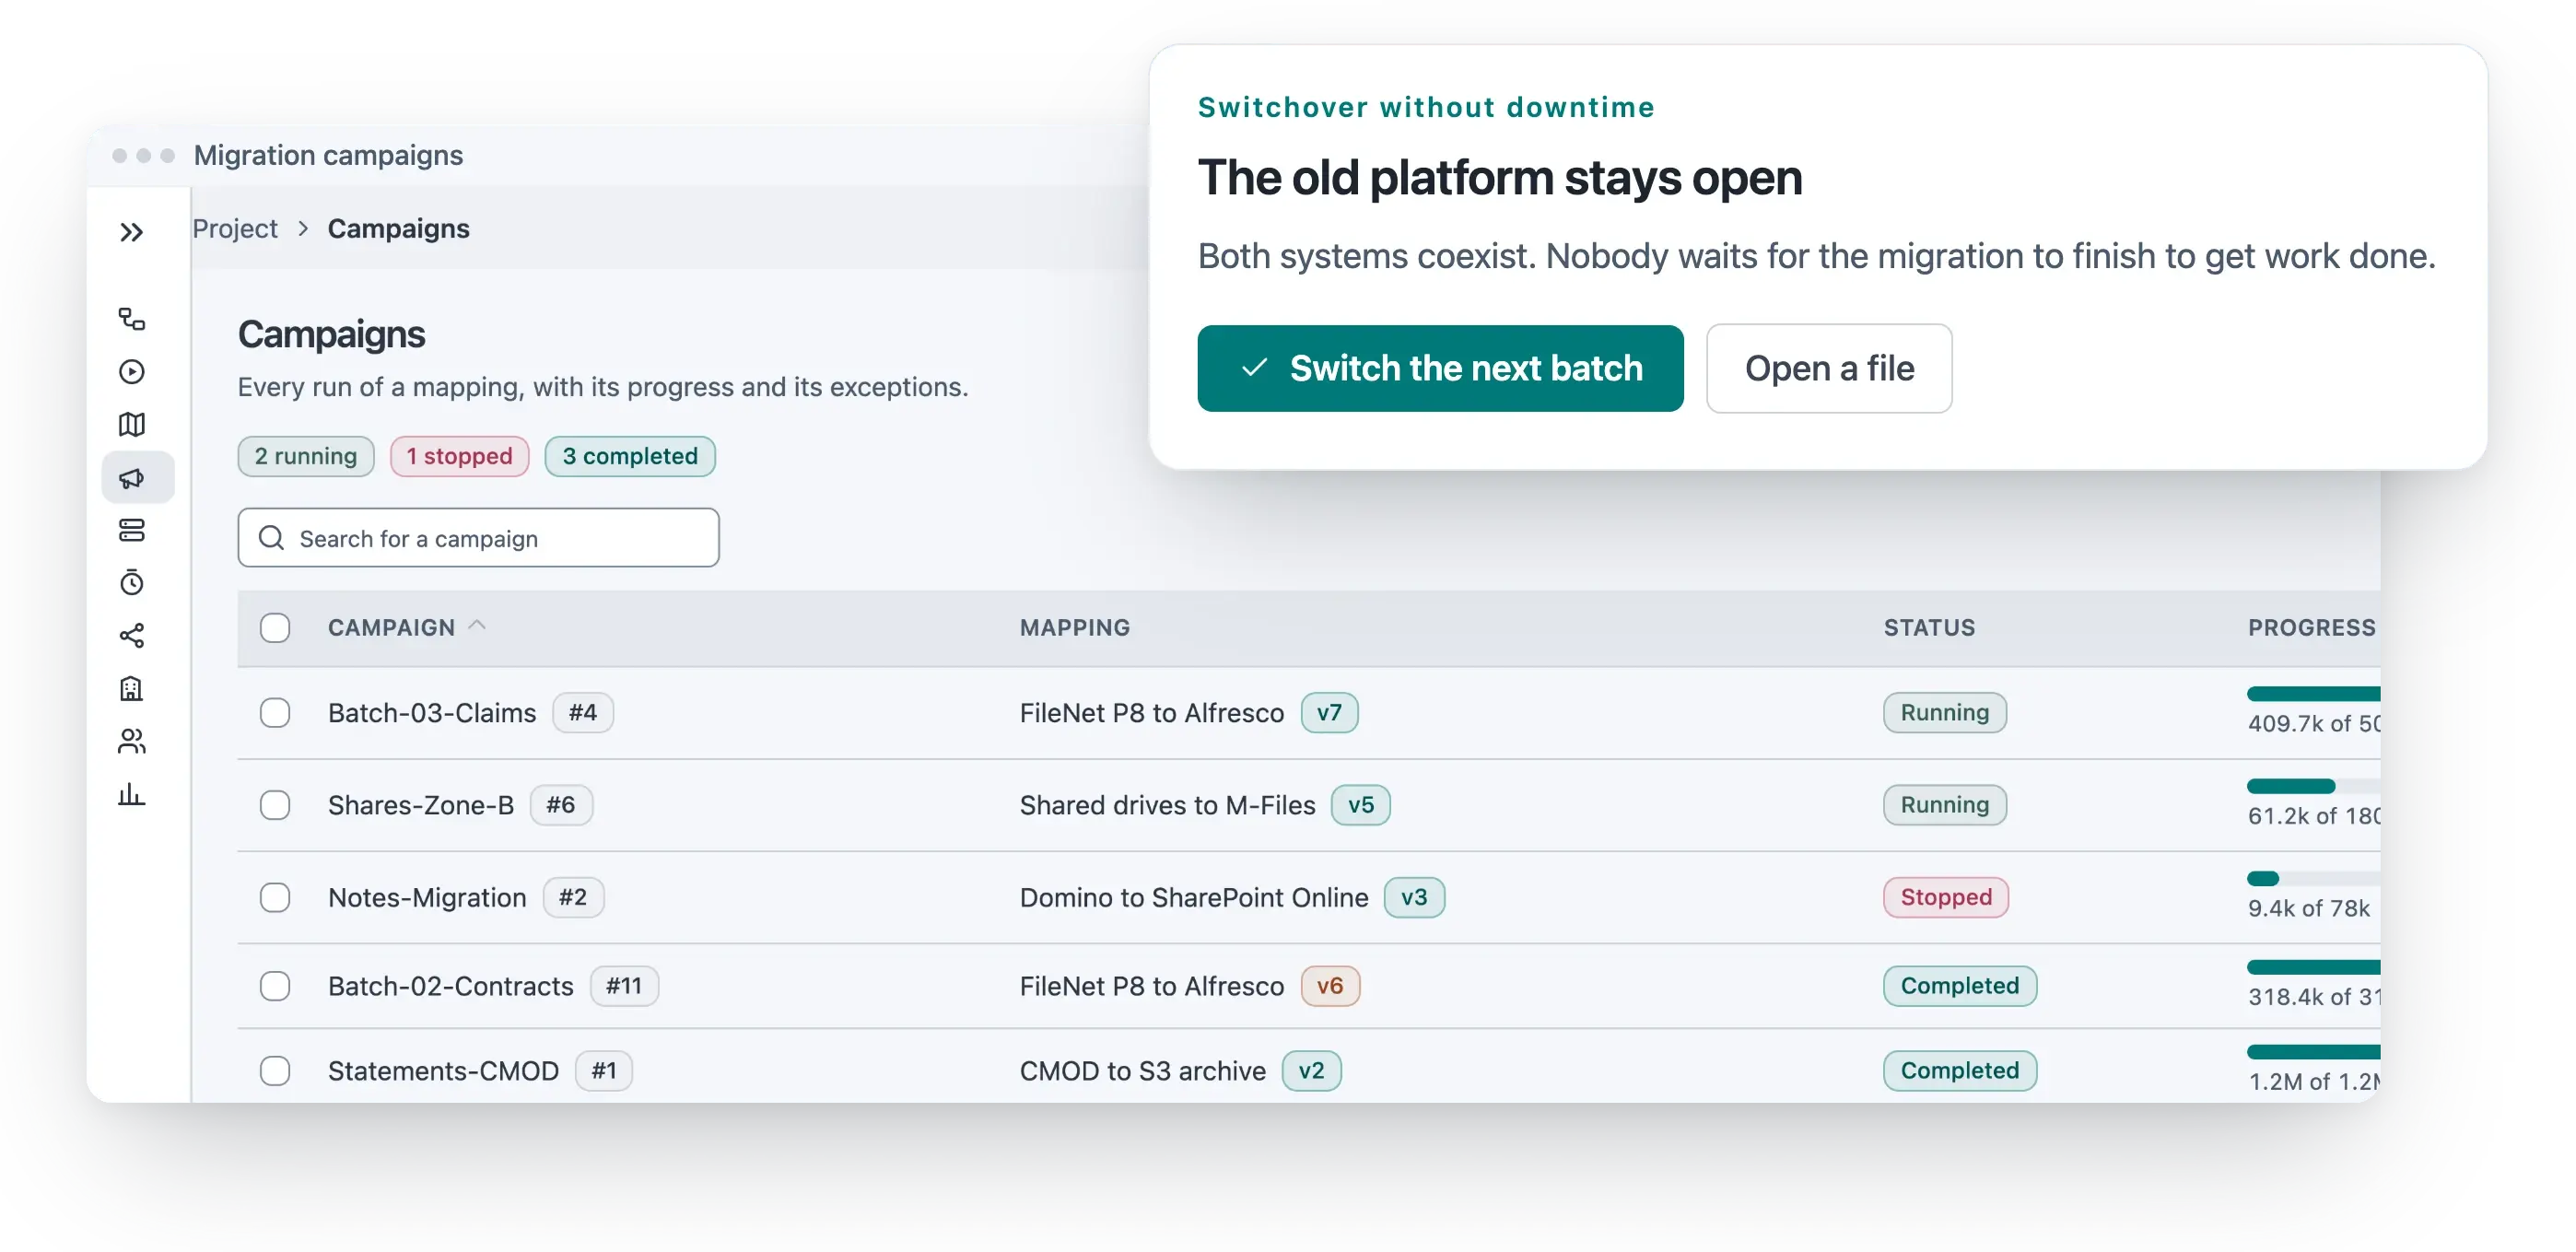This screenshot has height=1252, width=2576.
Task: Expand the sidebar with double chevron icon
Action: tap(131, 233)
